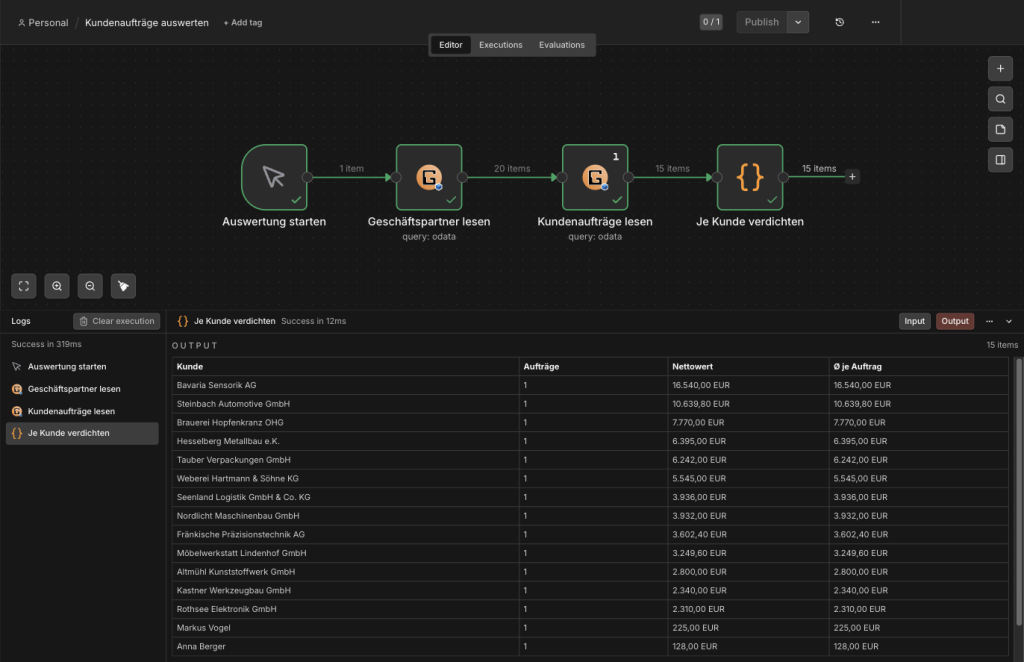Switch to the Executions tab

tap(501, 45)
